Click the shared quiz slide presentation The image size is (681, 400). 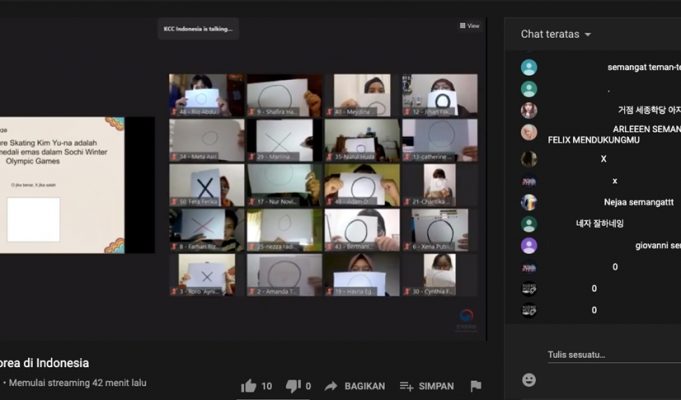[x=62, y=185]
